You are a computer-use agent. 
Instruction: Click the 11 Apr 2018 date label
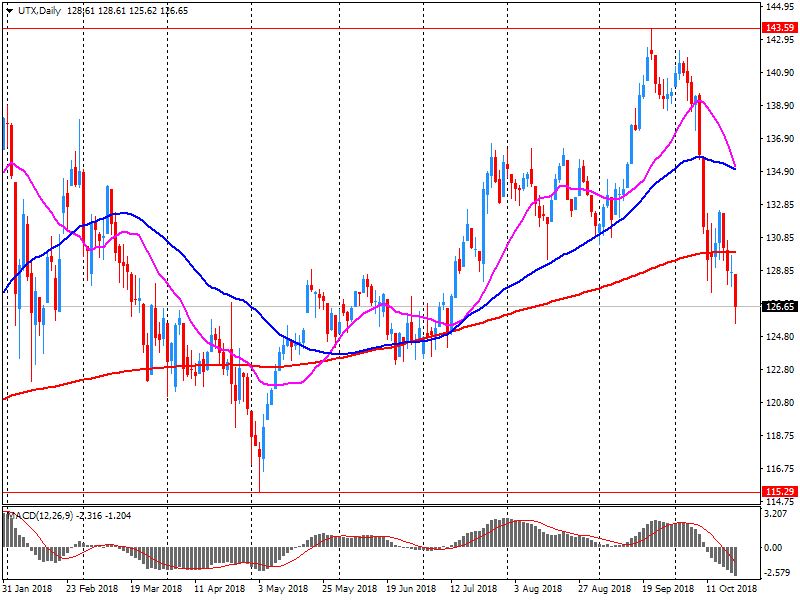(219, 588)
